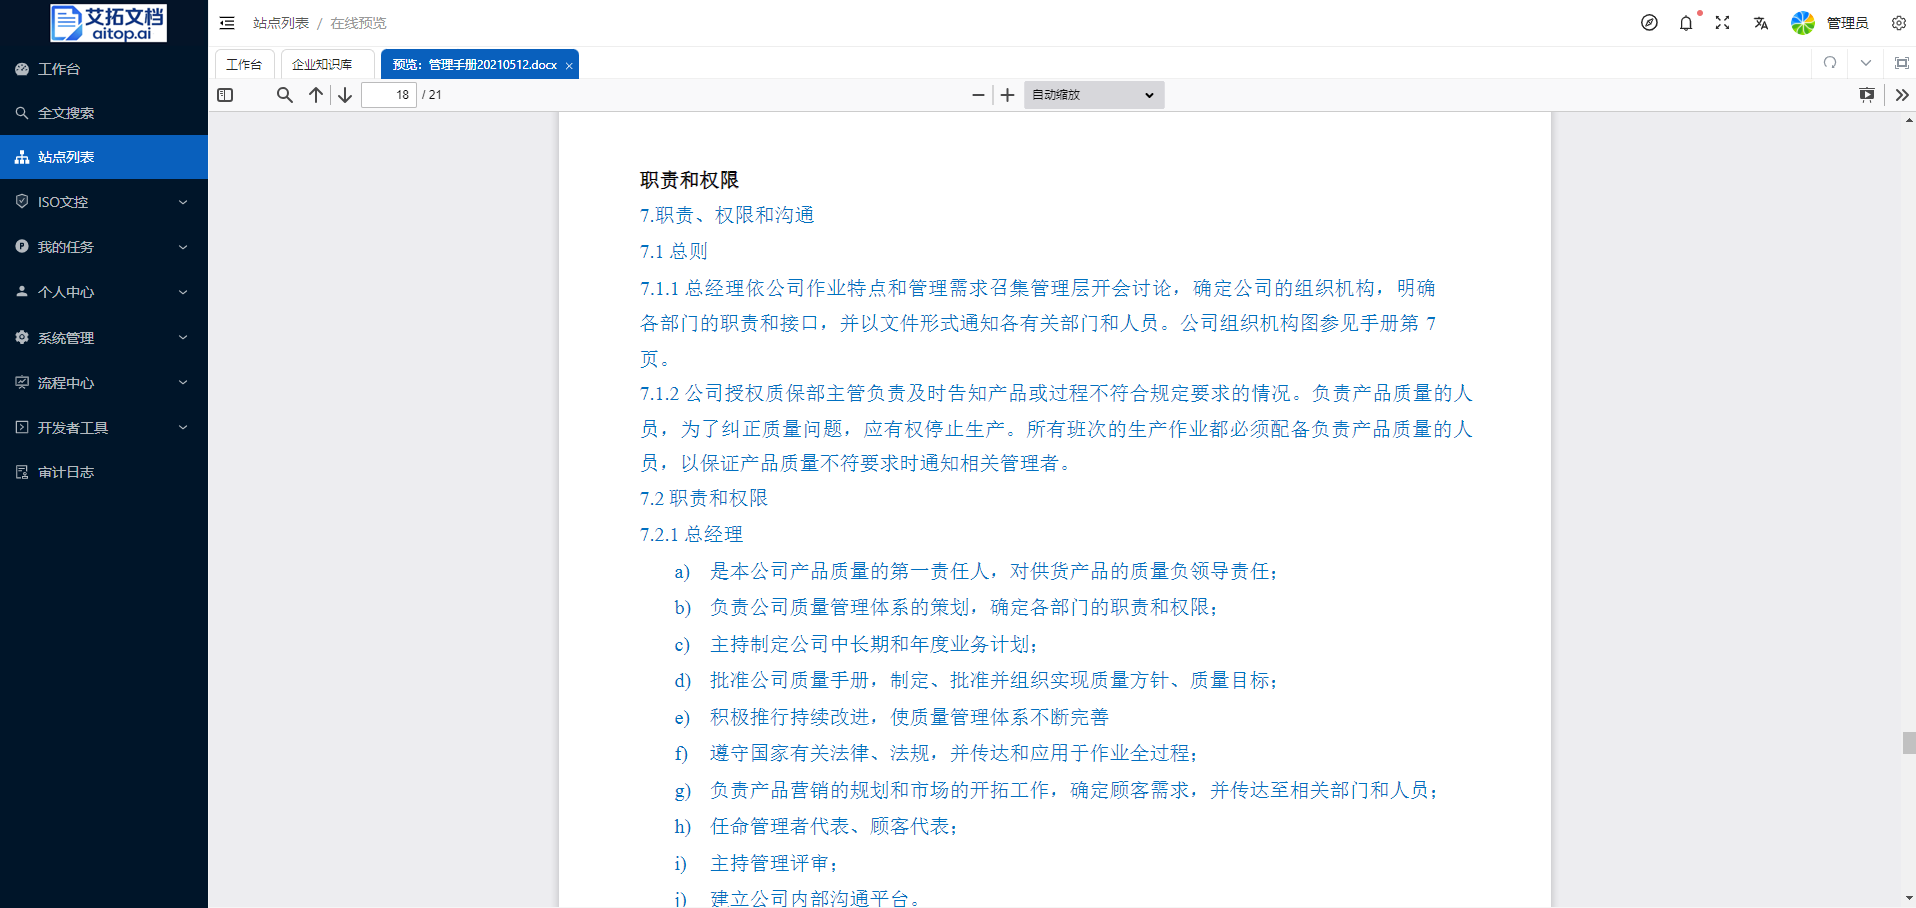1916x908 pixels.
Task: Zoom in with the plus button
Action: point(1007,95)
